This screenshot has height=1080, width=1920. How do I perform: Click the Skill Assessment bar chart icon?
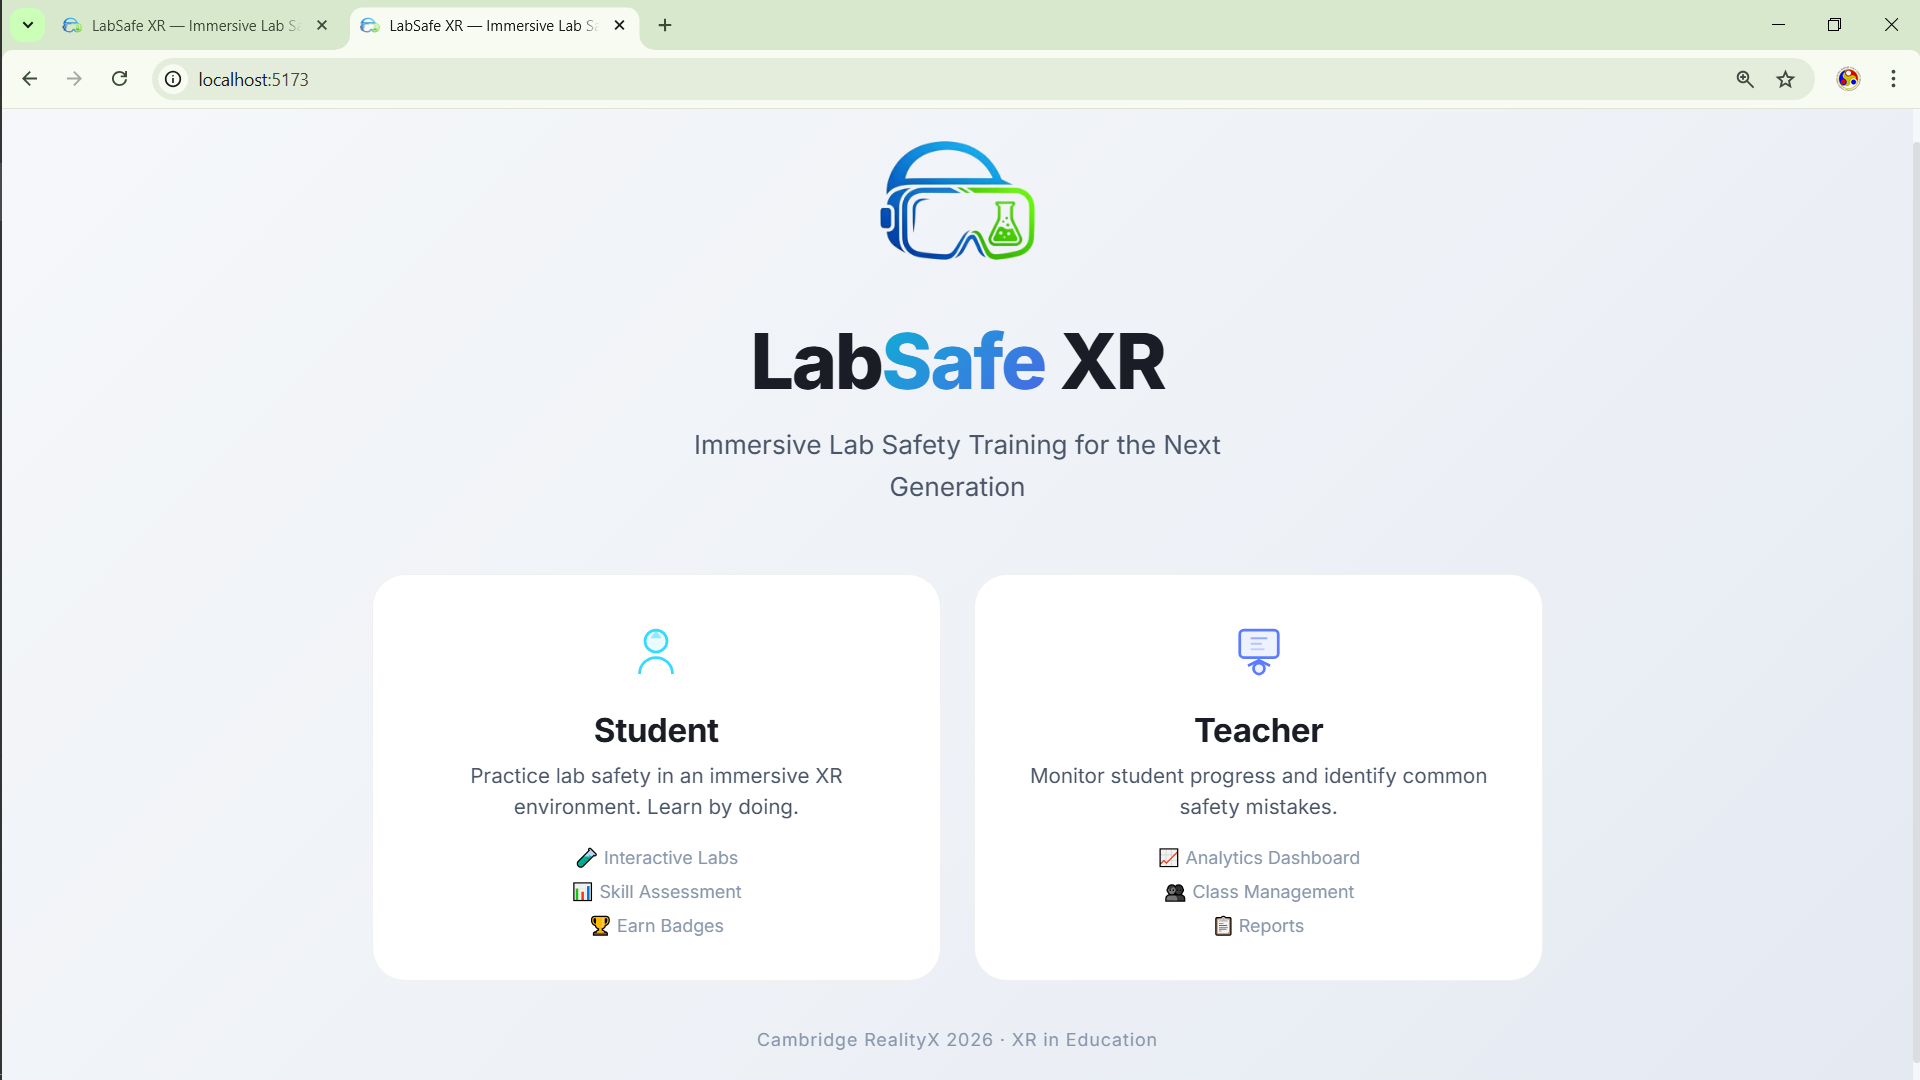coord(582,892)
